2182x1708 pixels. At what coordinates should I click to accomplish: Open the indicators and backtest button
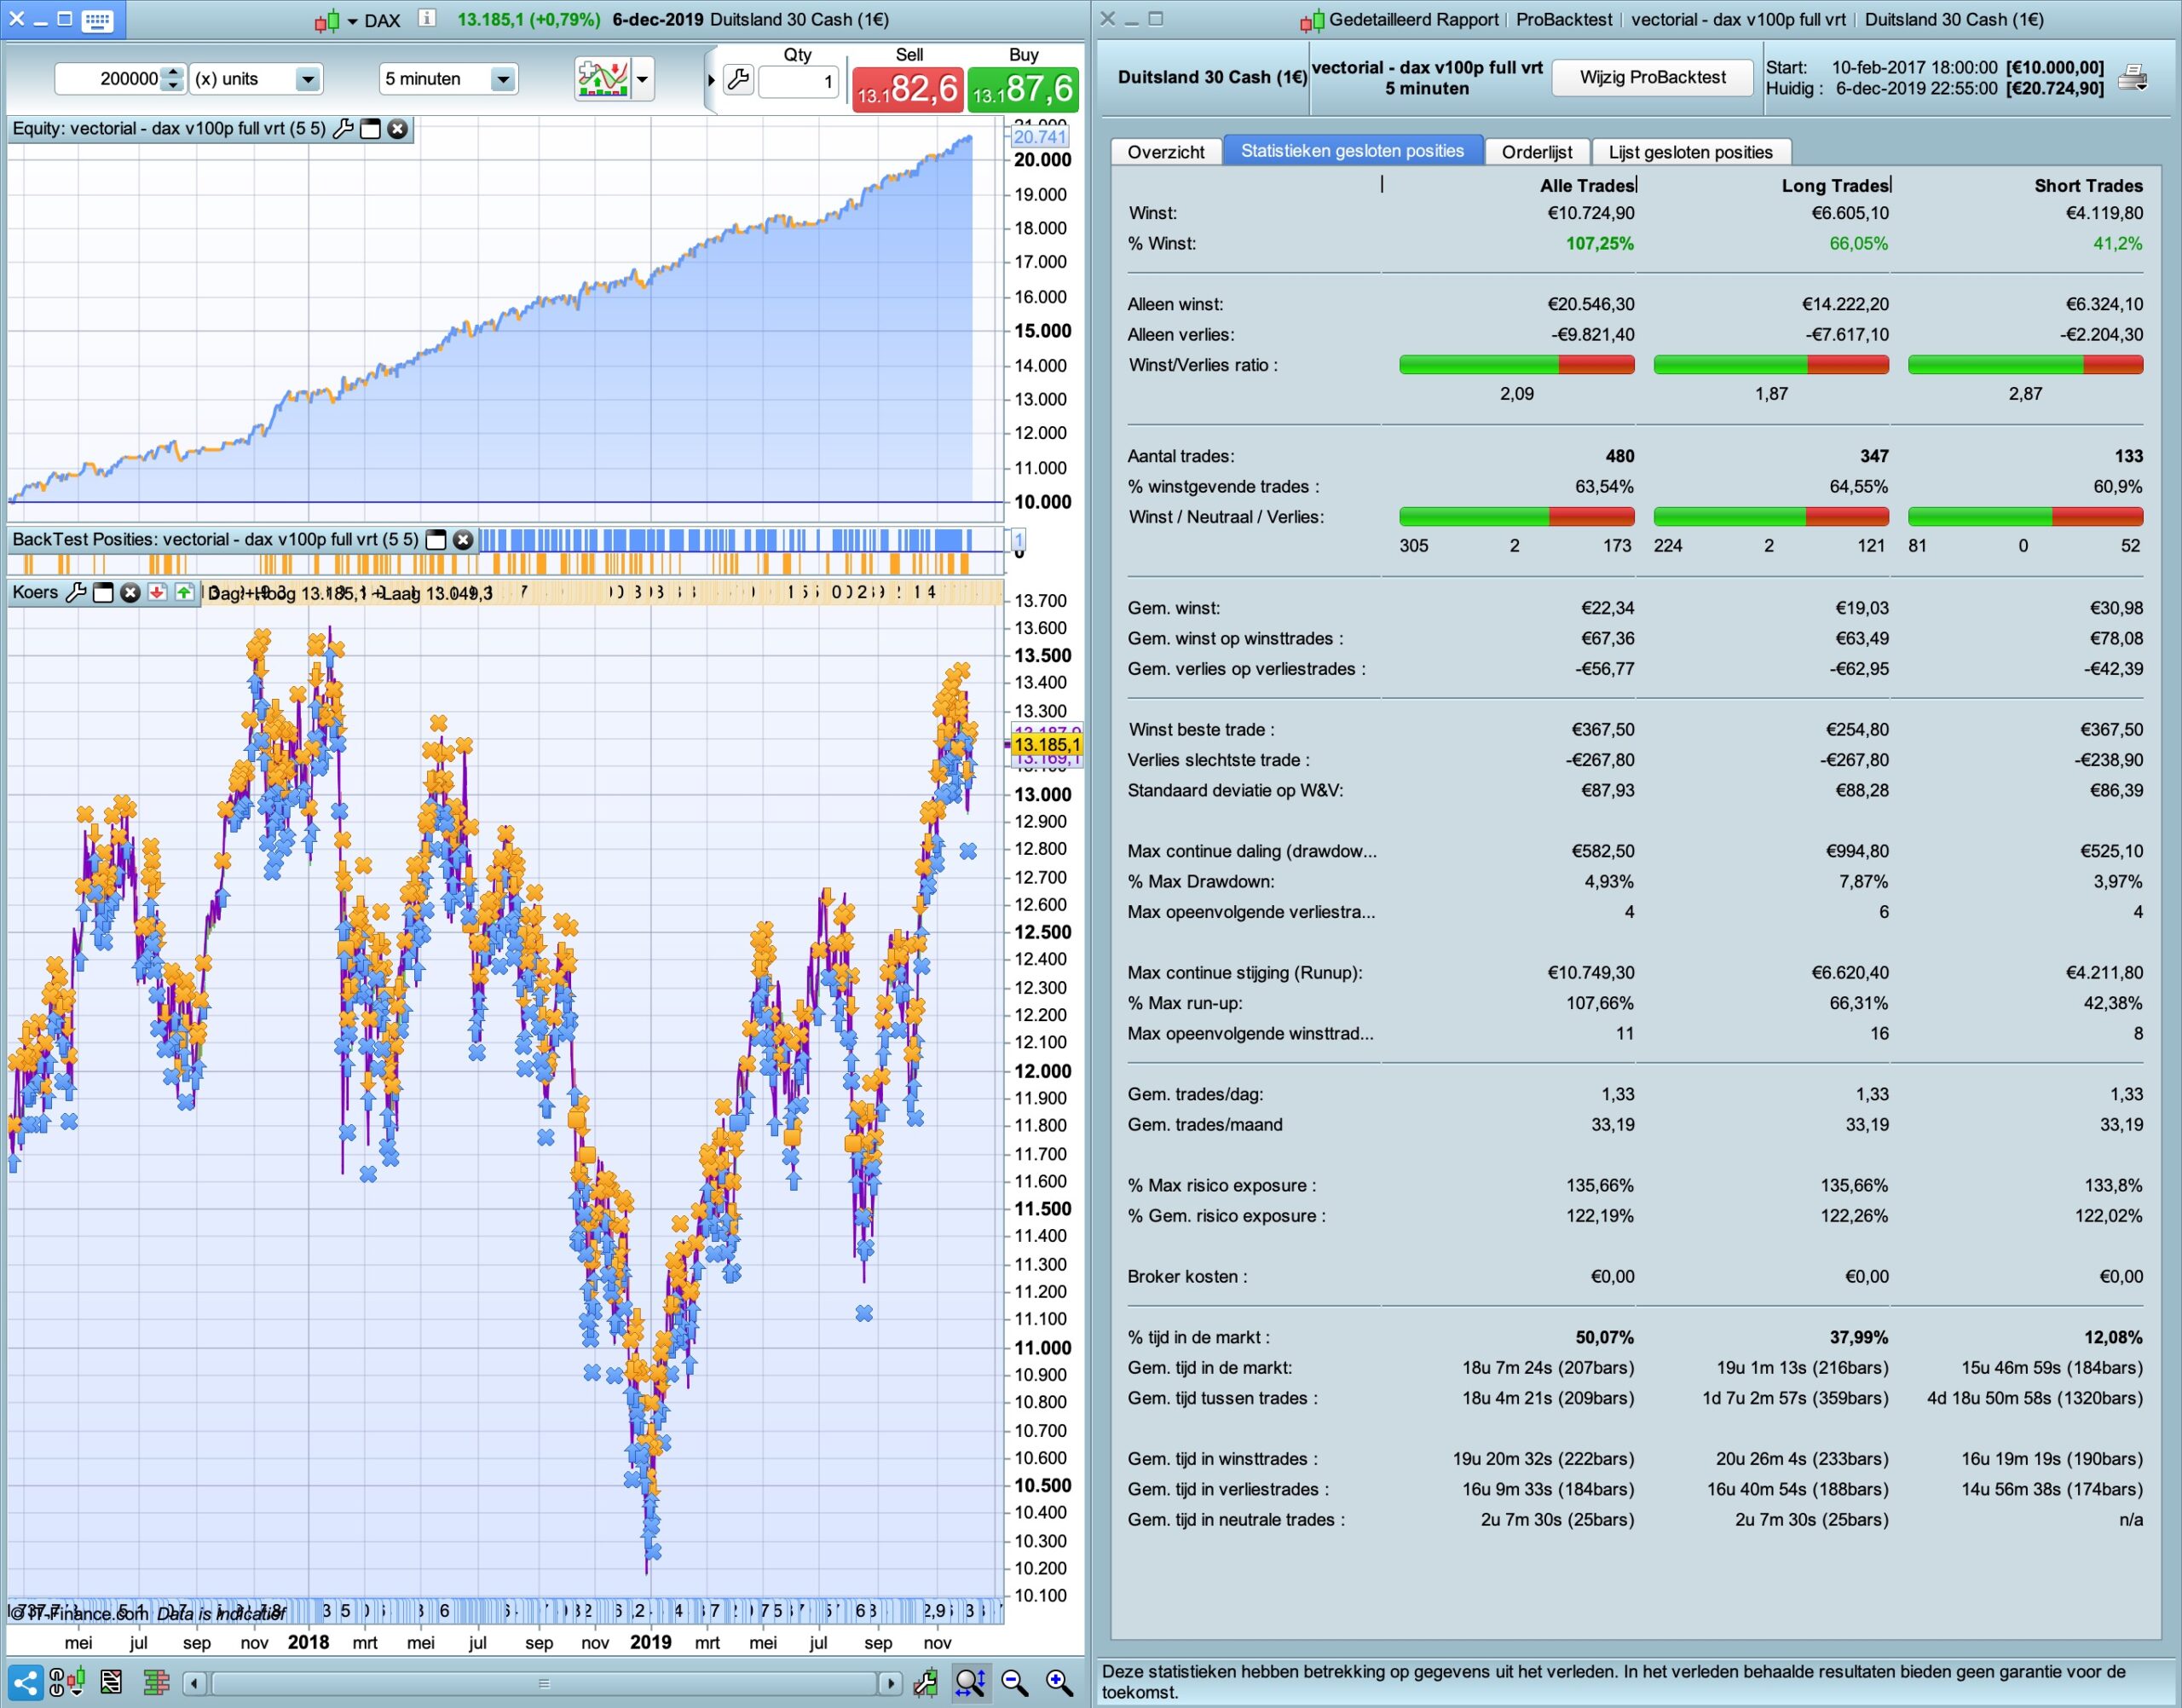pos(603,79)
